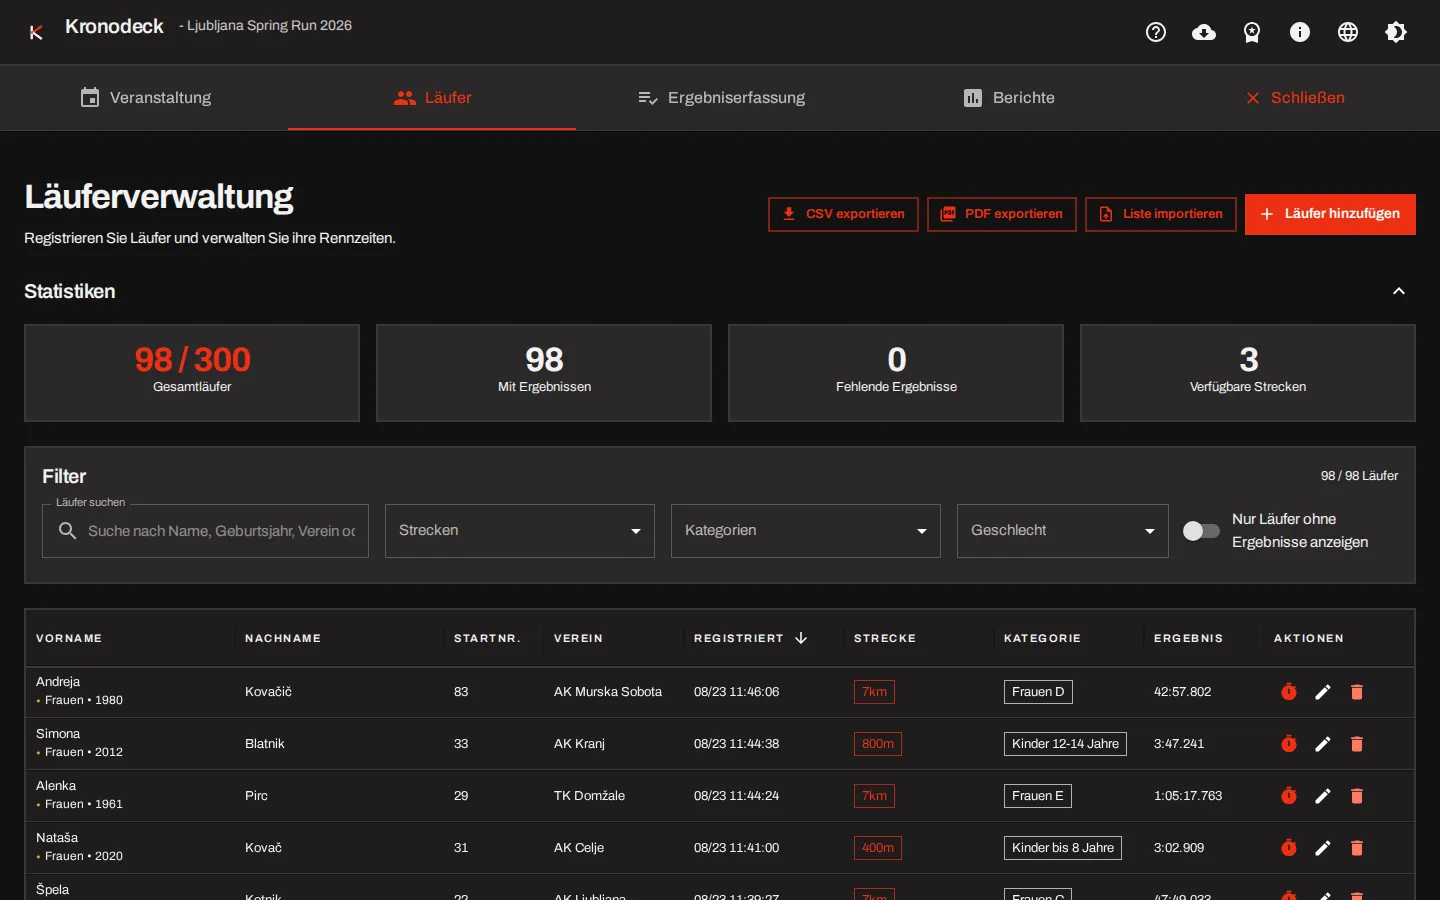Viewport: 1440px width, 900px height.
Task: Switch to the Veranstaltung tab
Action: coord(146,98)
